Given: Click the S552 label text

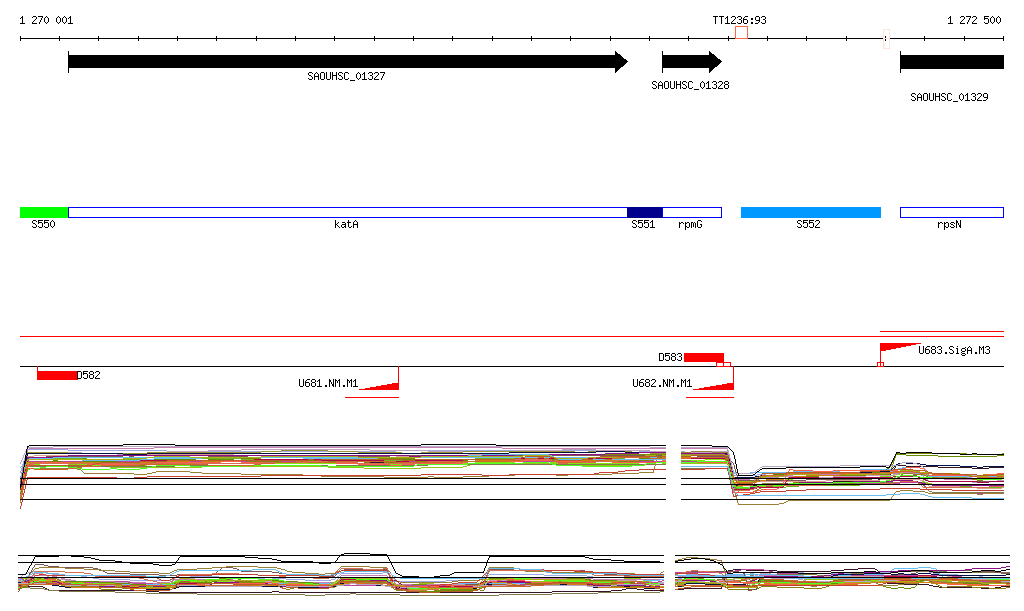Looking at the screenshot, I should pyautogui.click(x=808, y=225).
